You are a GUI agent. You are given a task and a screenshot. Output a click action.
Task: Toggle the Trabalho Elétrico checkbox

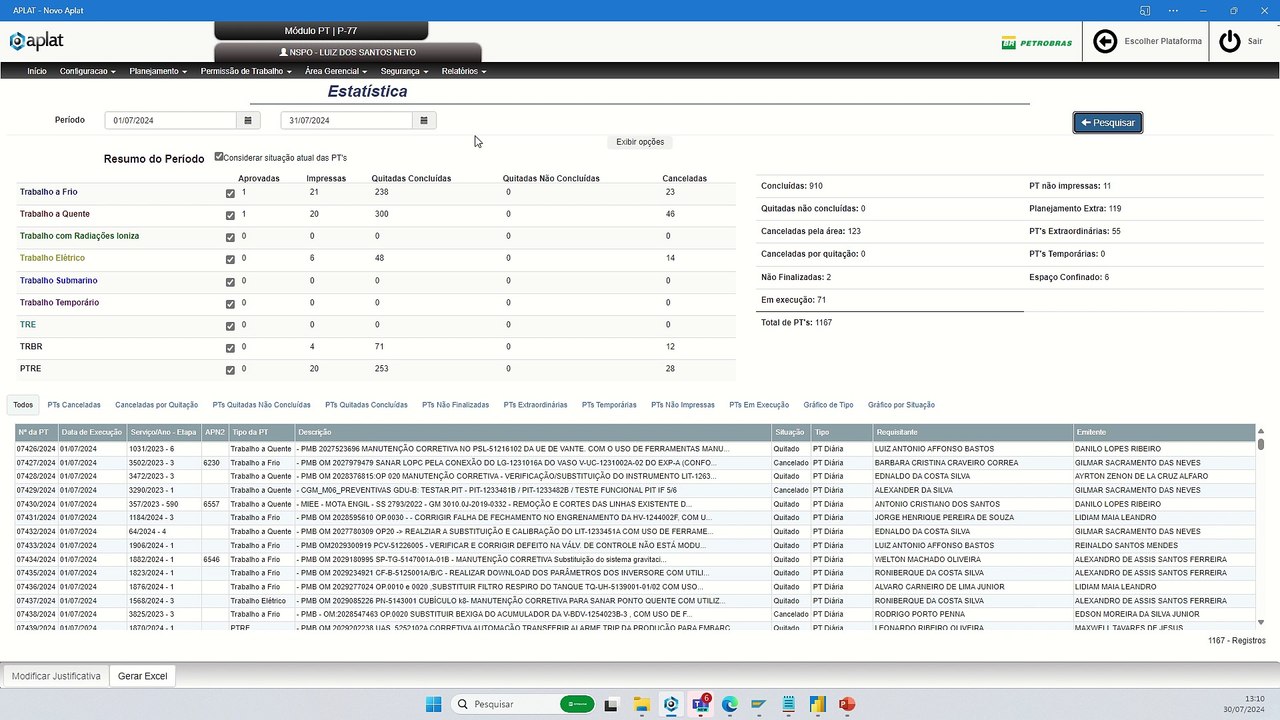(230, 259)
